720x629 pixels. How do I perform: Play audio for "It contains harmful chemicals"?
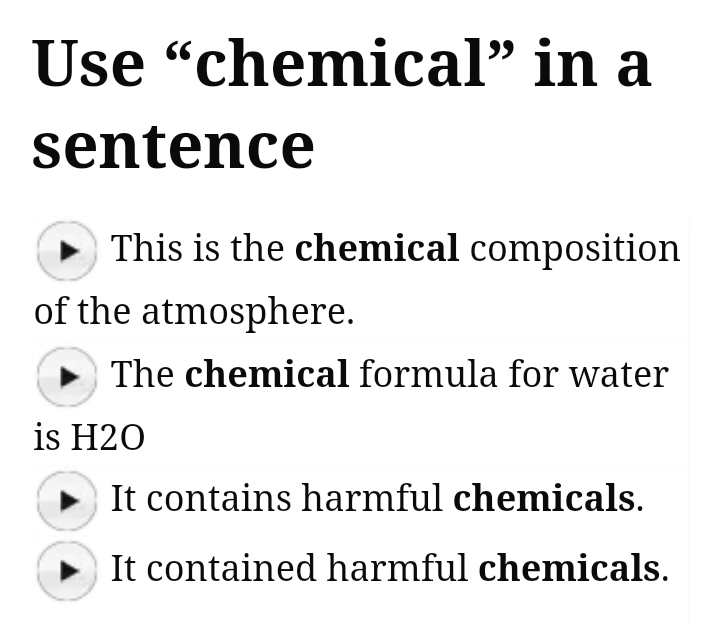point(66,500)
